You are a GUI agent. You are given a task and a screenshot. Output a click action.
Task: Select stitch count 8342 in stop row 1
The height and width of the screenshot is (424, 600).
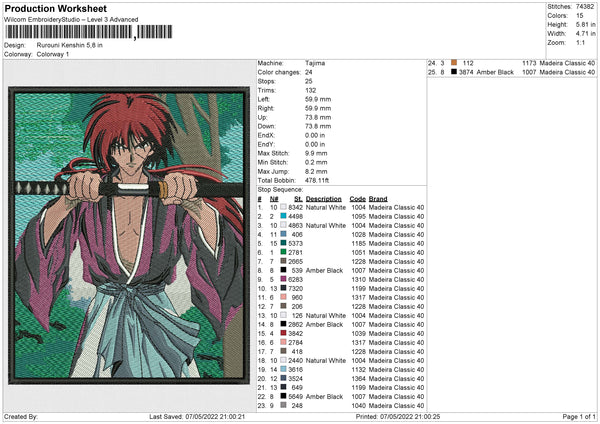[295, 207]
